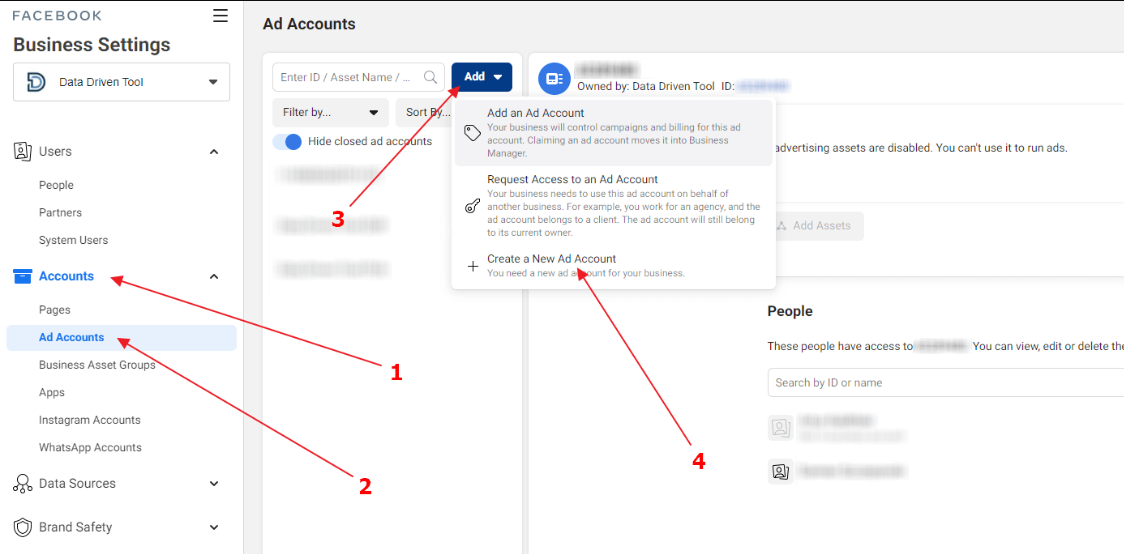This screenshot has width=1124, height=554.
Task: Open the hamburger menu next to Facebook
Action: click(221, 16)
